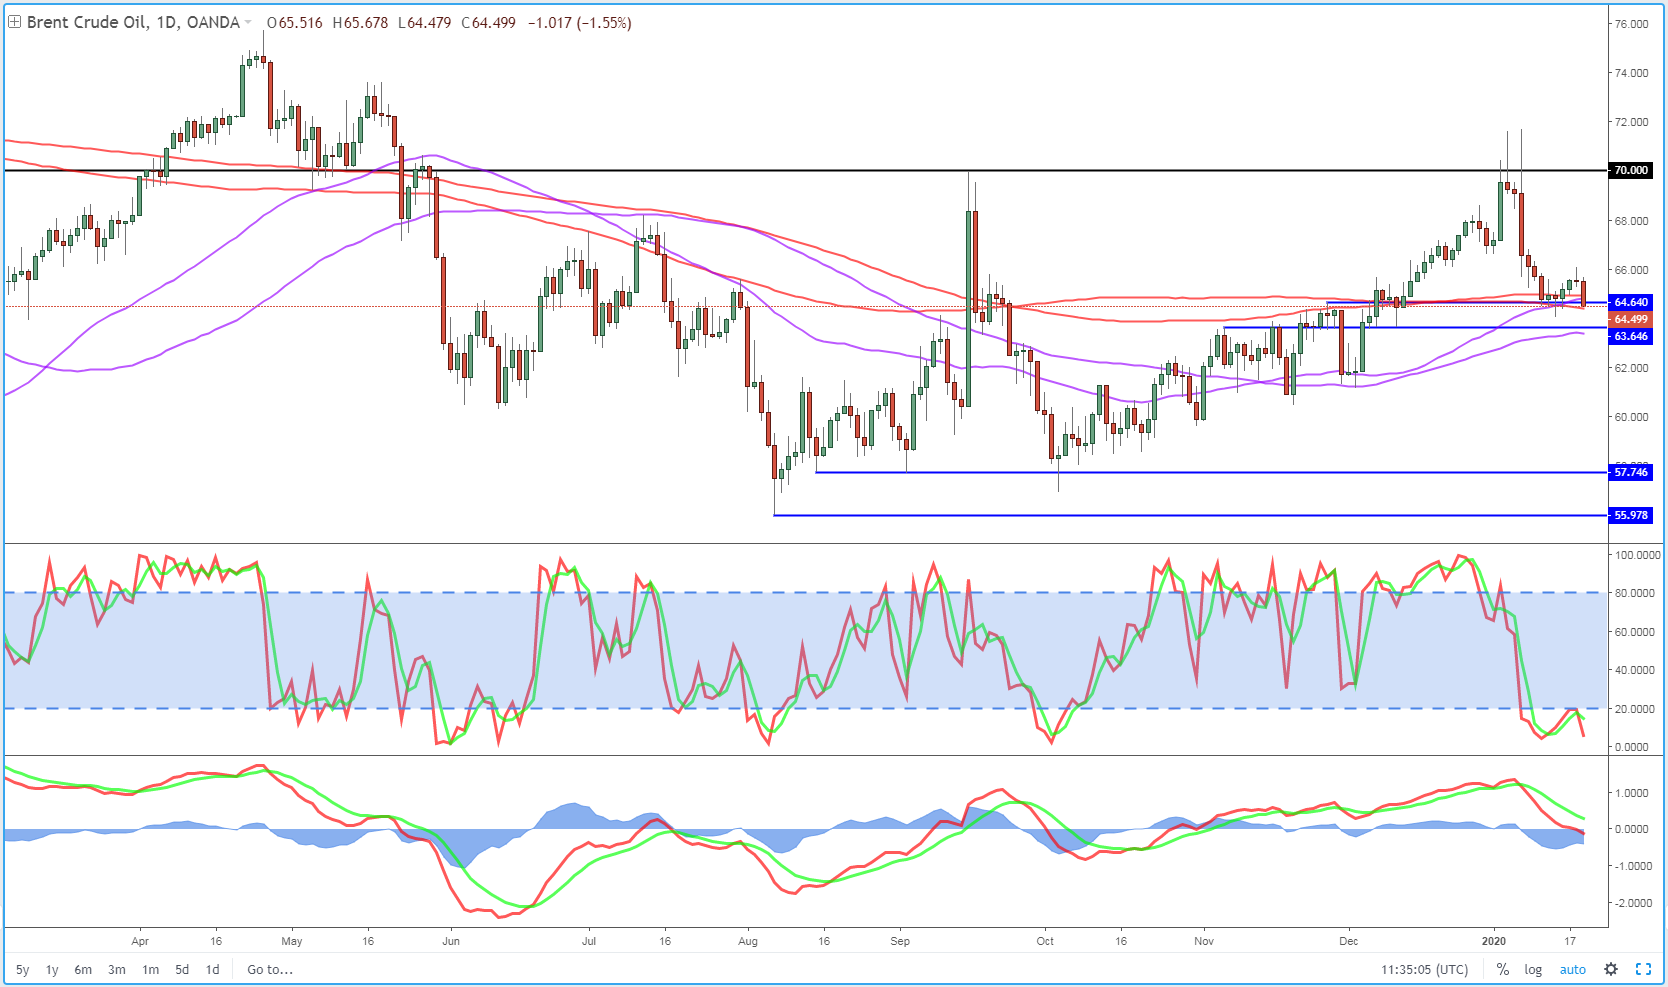Toggle fullscreen mode icon
Viewport: 1668px width, 987px height.
pyautogui.click(x=1643, y=969)
